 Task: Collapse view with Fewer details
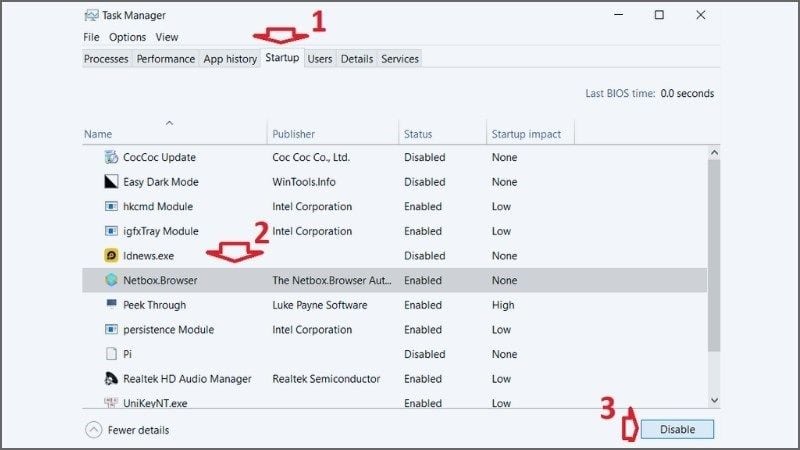click(x=127, y=430)
